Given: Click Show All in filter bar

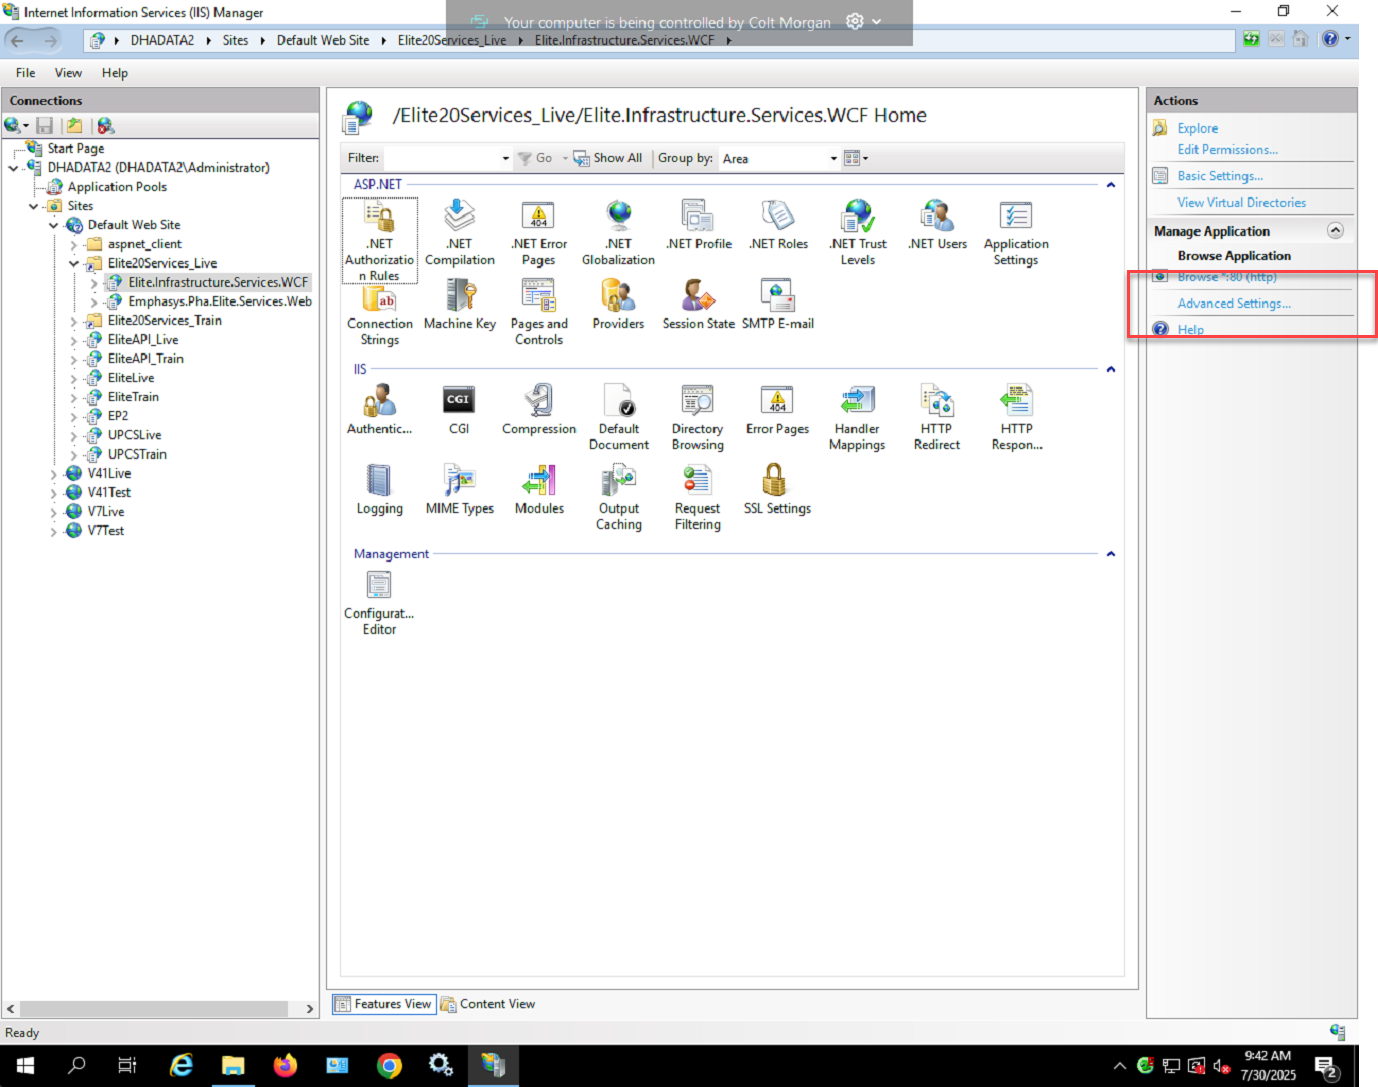Looking at the screenshot, I should tap(608, 158).
